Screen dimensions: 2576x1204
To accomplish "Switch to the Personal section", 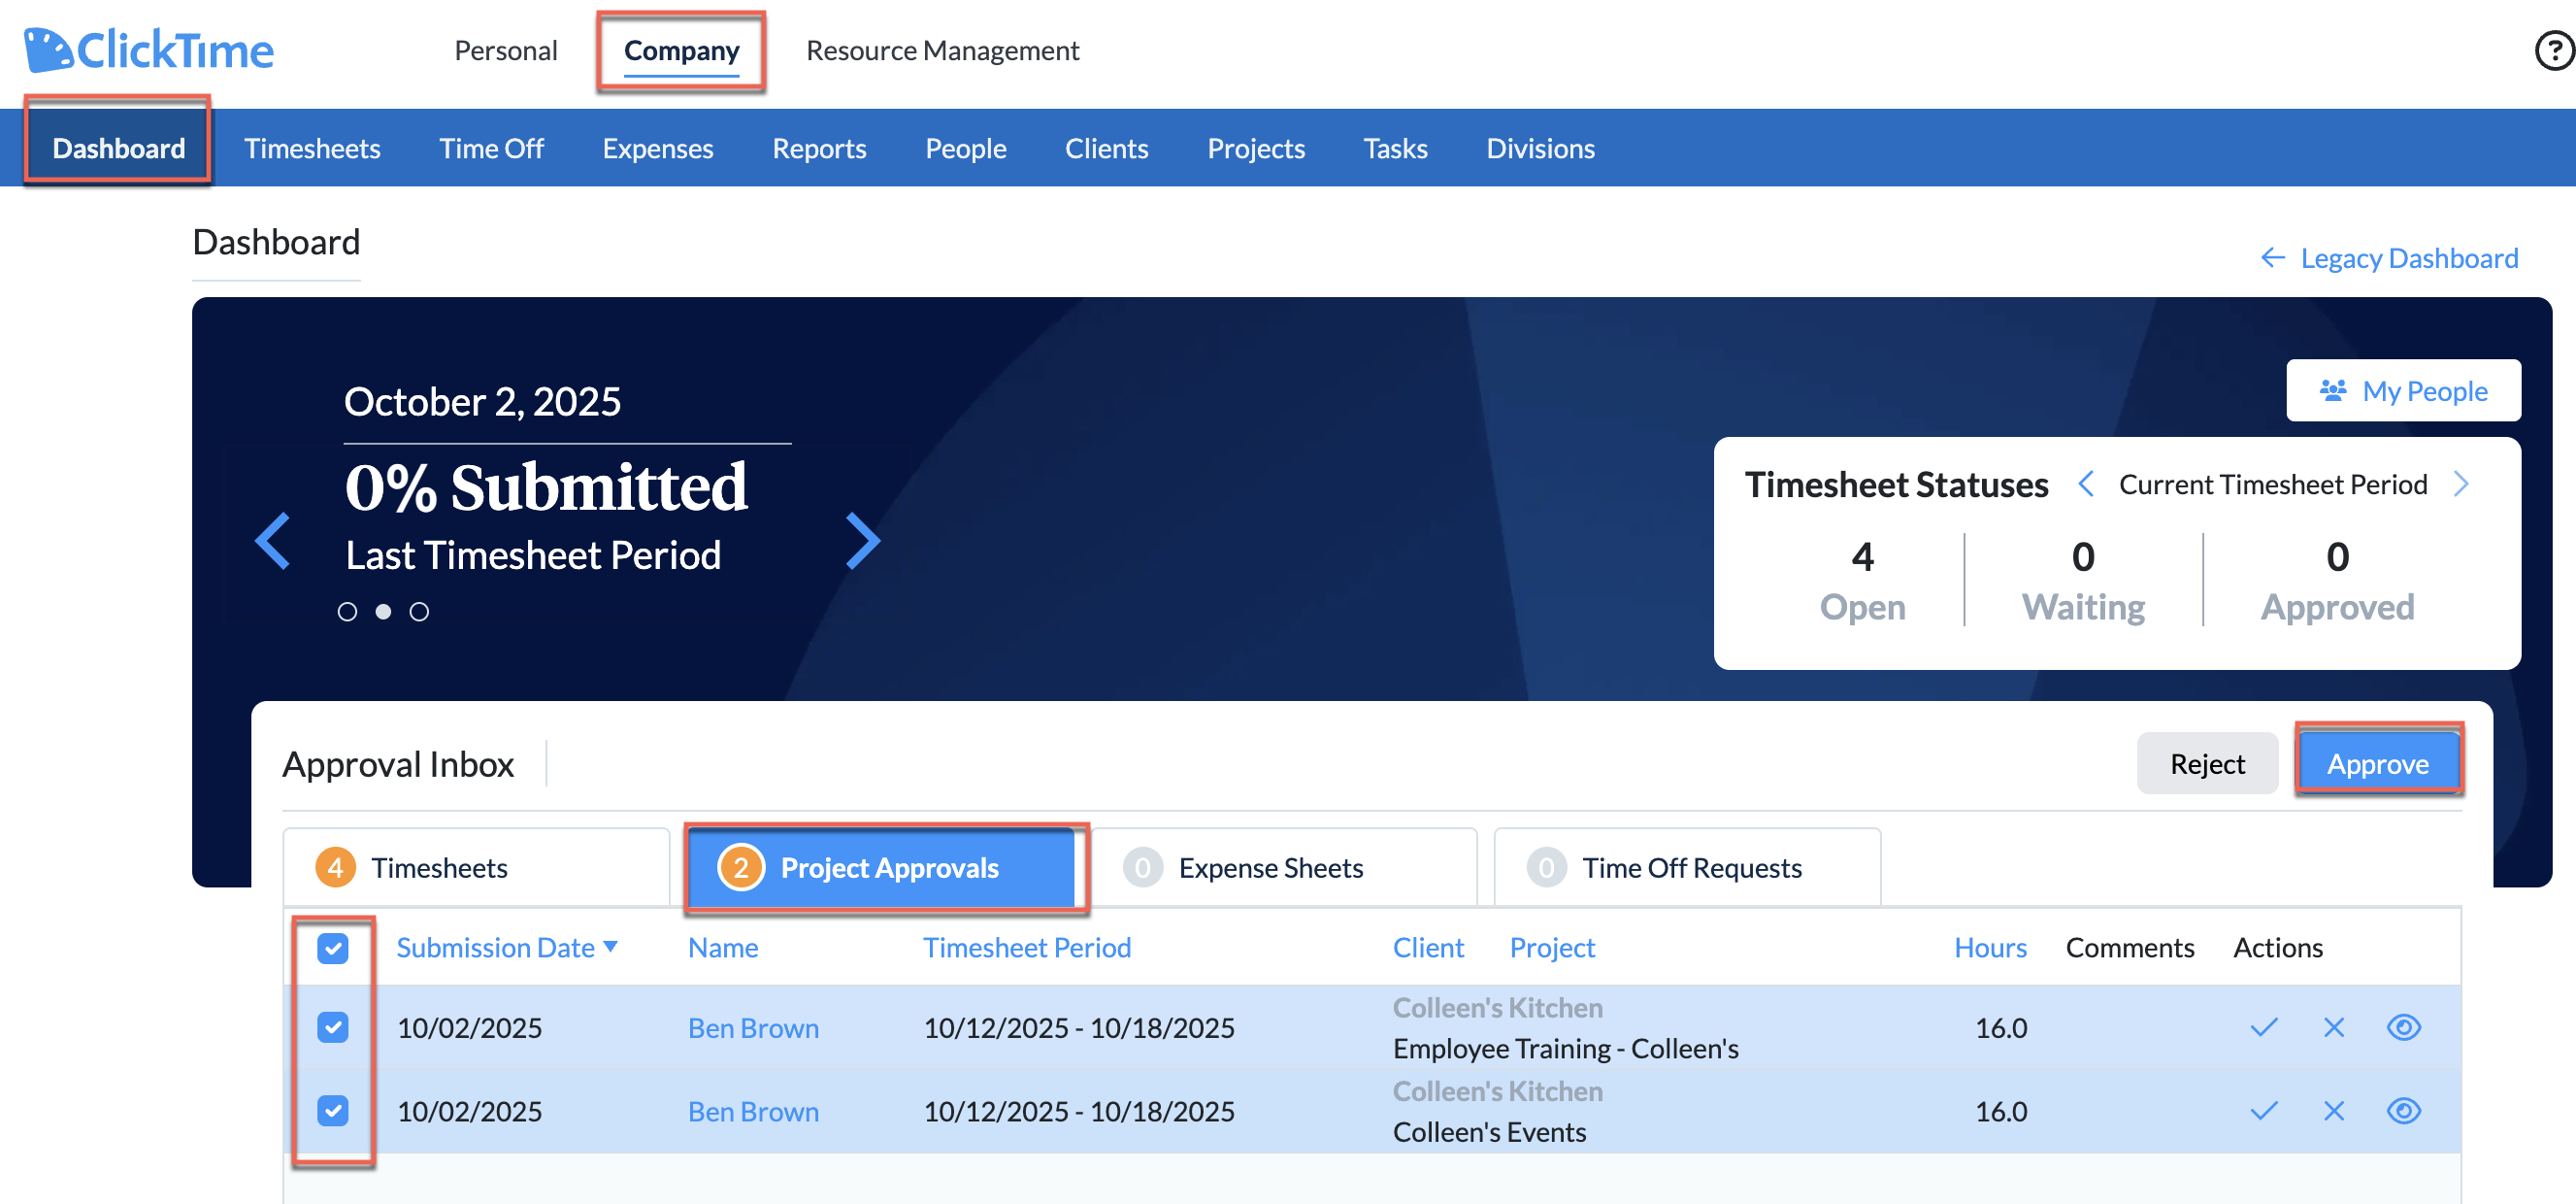I will pyautogui.click(x=506, y=50).
